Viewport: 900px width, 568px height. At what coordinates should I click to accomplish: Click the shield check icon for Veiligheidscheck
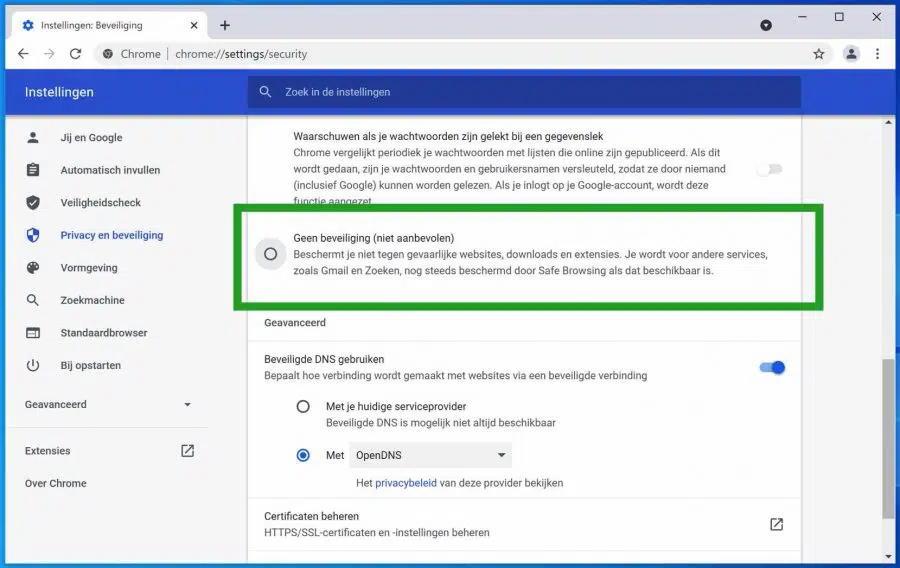click(33, 203)
